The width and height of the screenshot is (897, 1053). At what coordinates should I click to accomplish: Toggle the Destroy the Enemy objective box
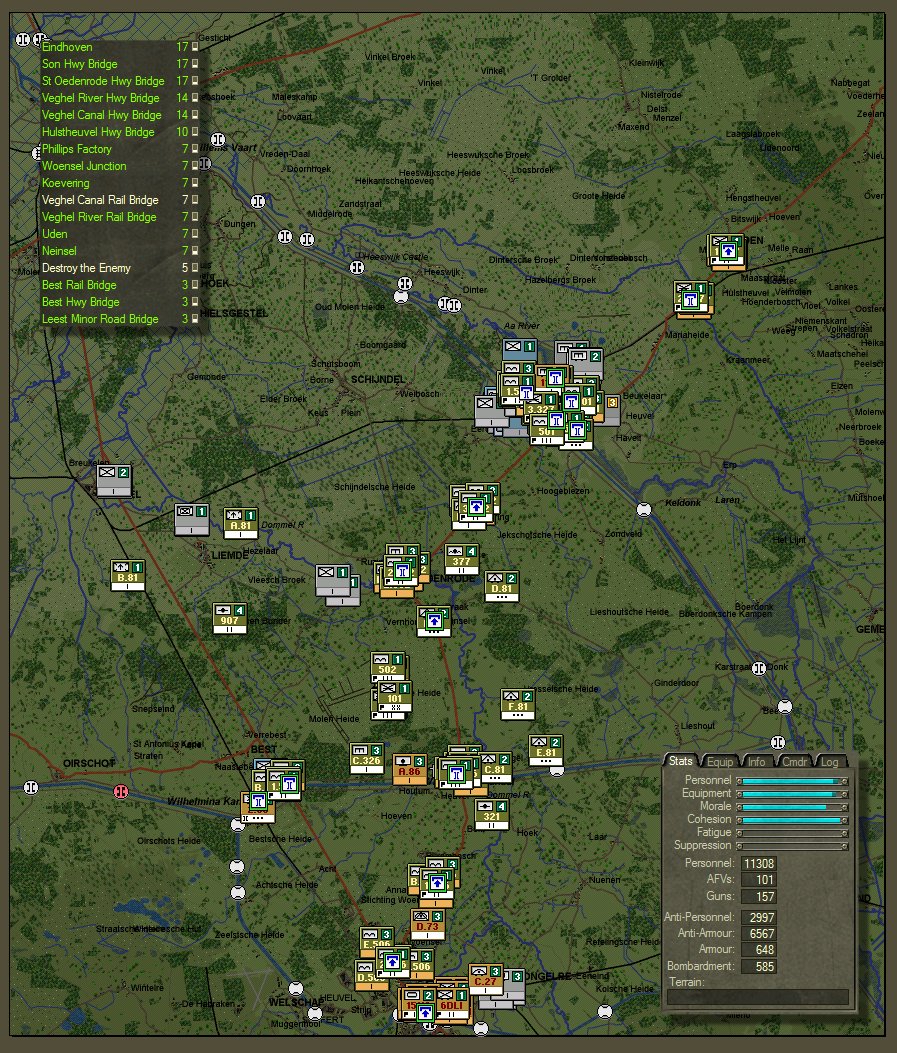195,268
